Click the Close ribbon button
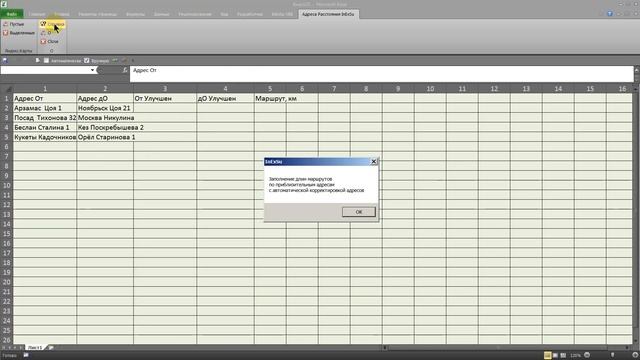Screen dimensions: 640x360 click(x=49, y=42)
